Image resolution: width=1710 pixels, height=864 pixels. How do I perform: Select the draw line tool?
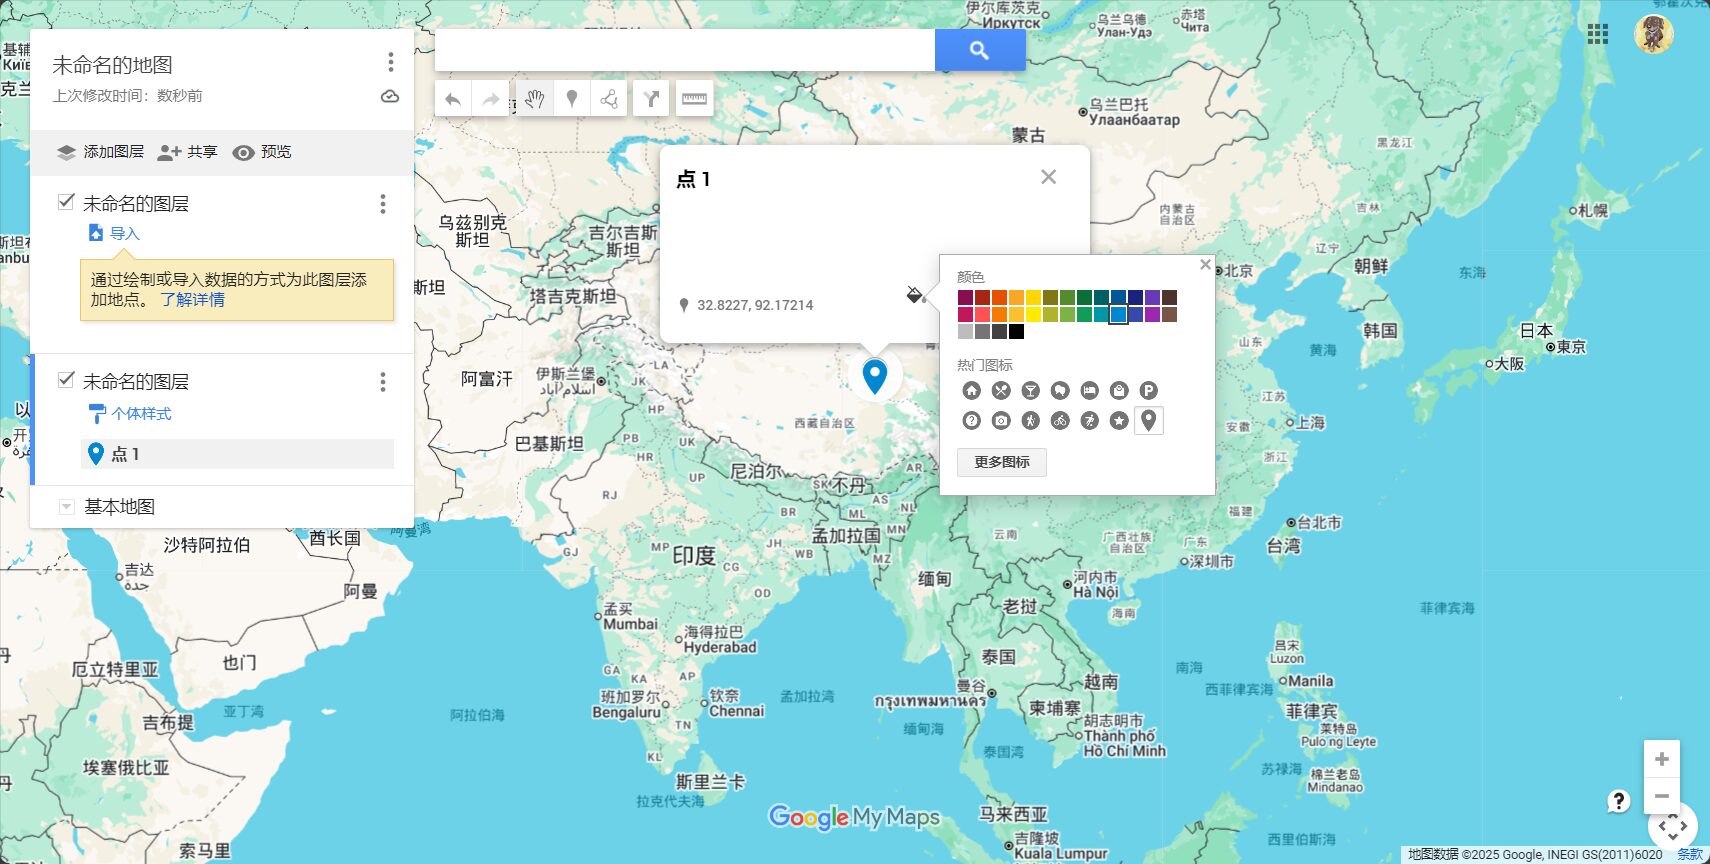pyautogui.click(x=609, y=99)
